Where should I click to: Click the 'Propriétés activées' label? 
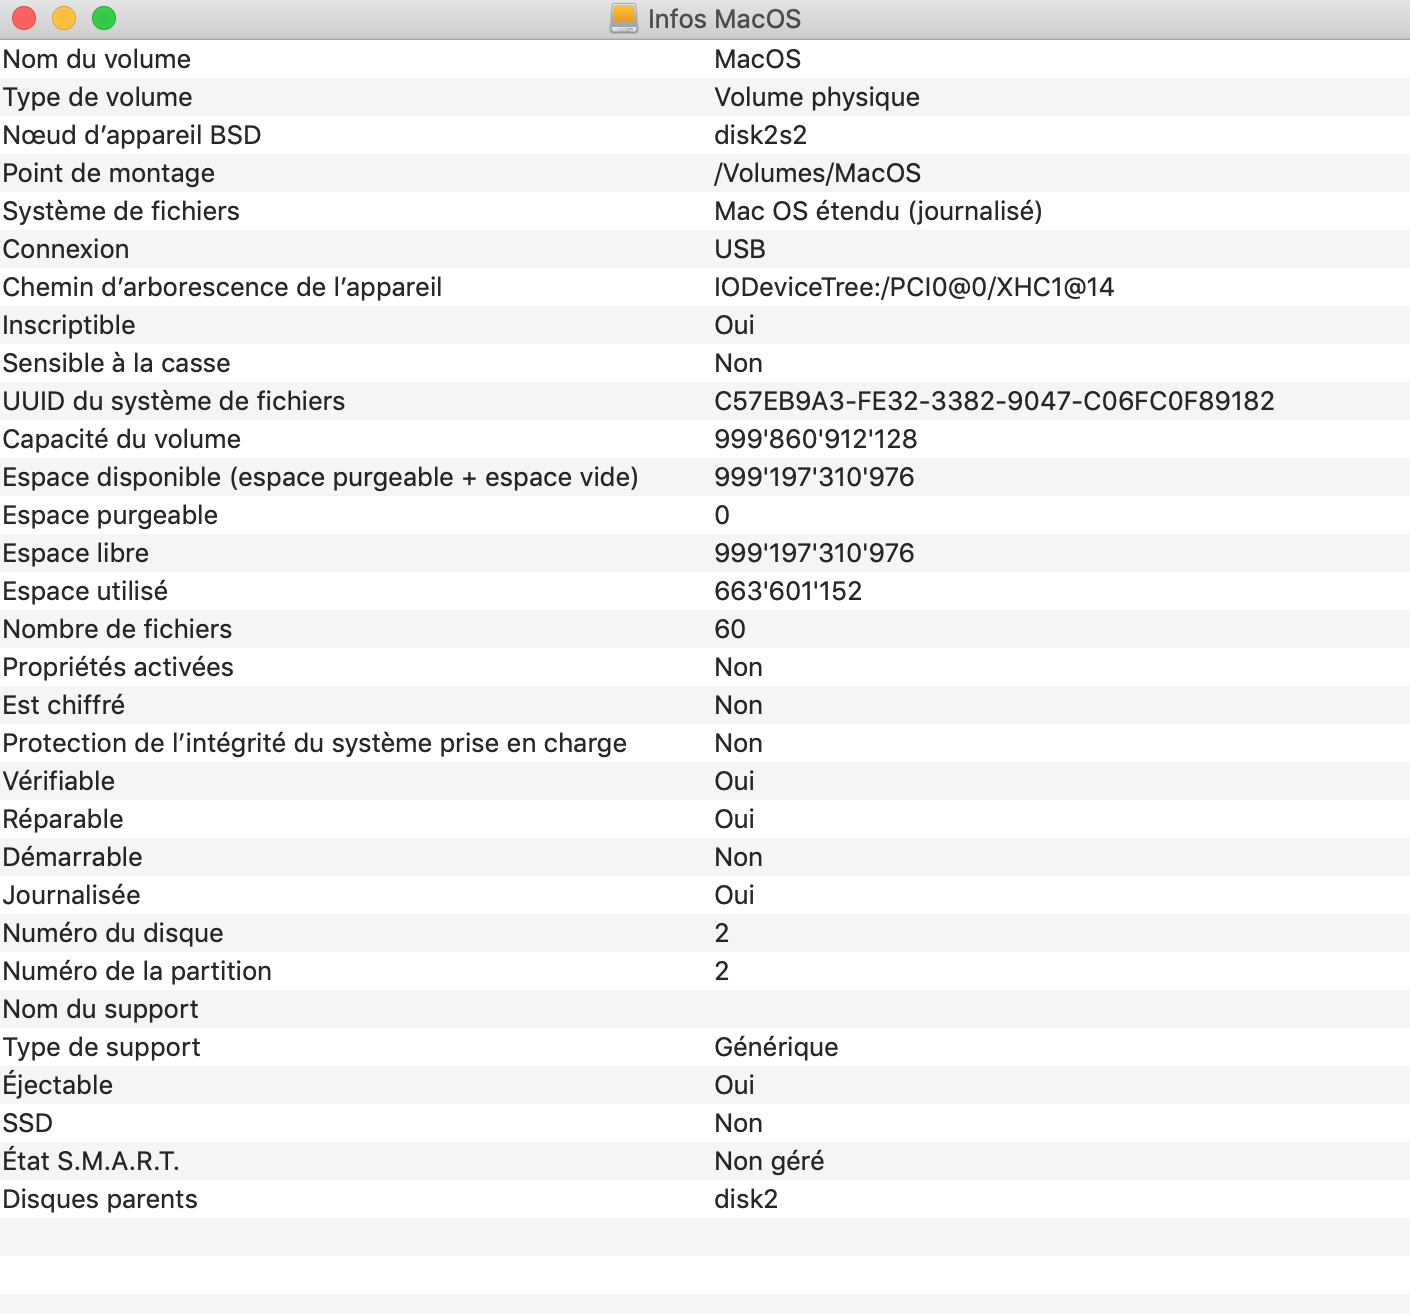pyautogui.click(x=118, y=667)
